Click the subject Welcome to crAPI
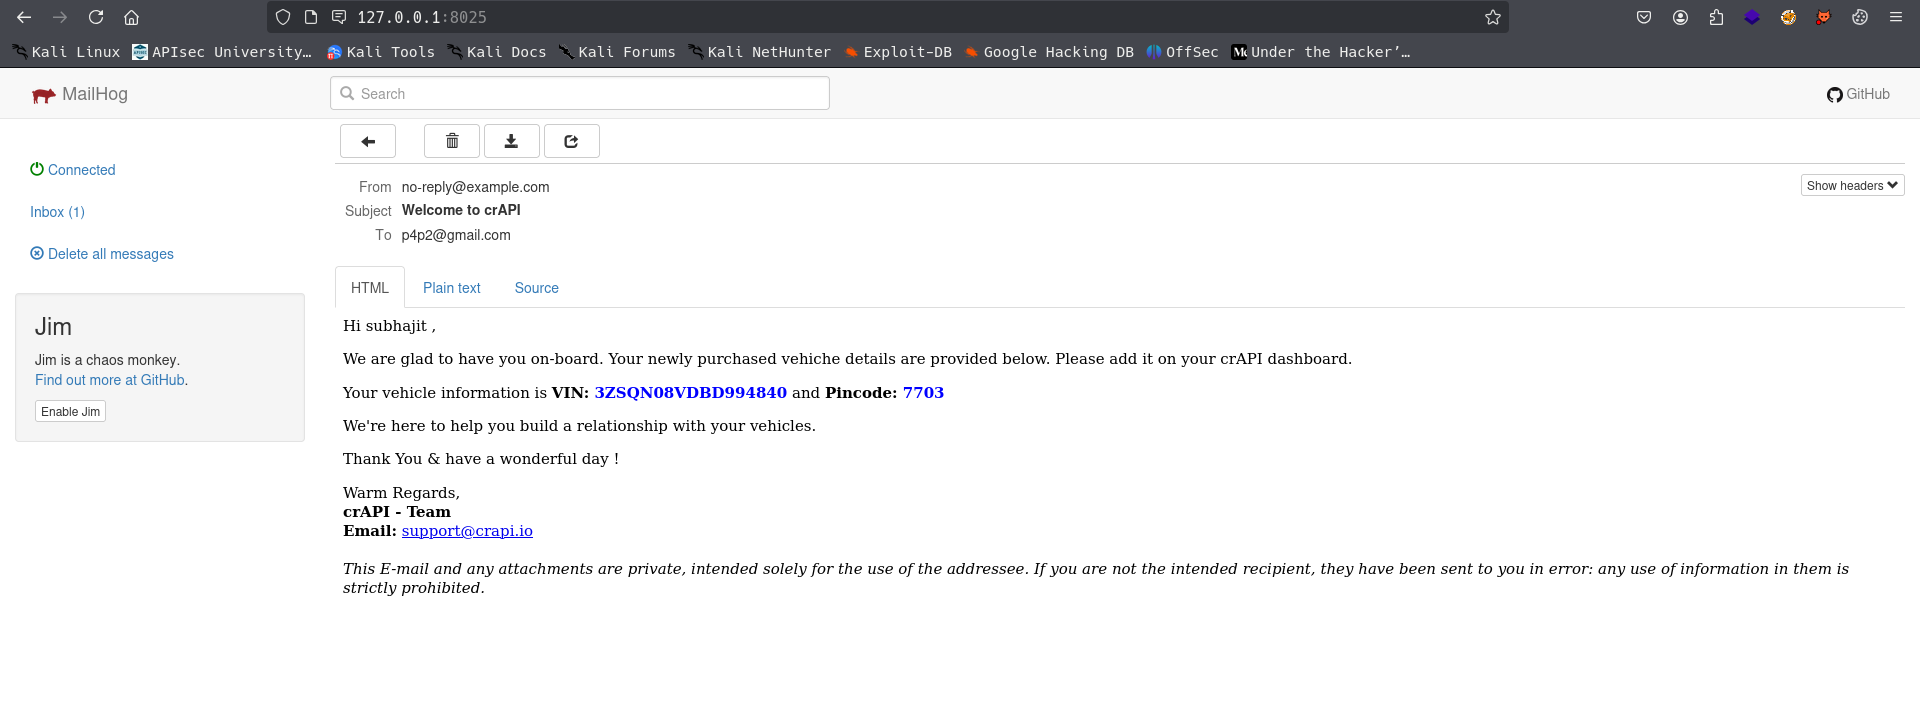1920x716 pixels. point(461,210)
